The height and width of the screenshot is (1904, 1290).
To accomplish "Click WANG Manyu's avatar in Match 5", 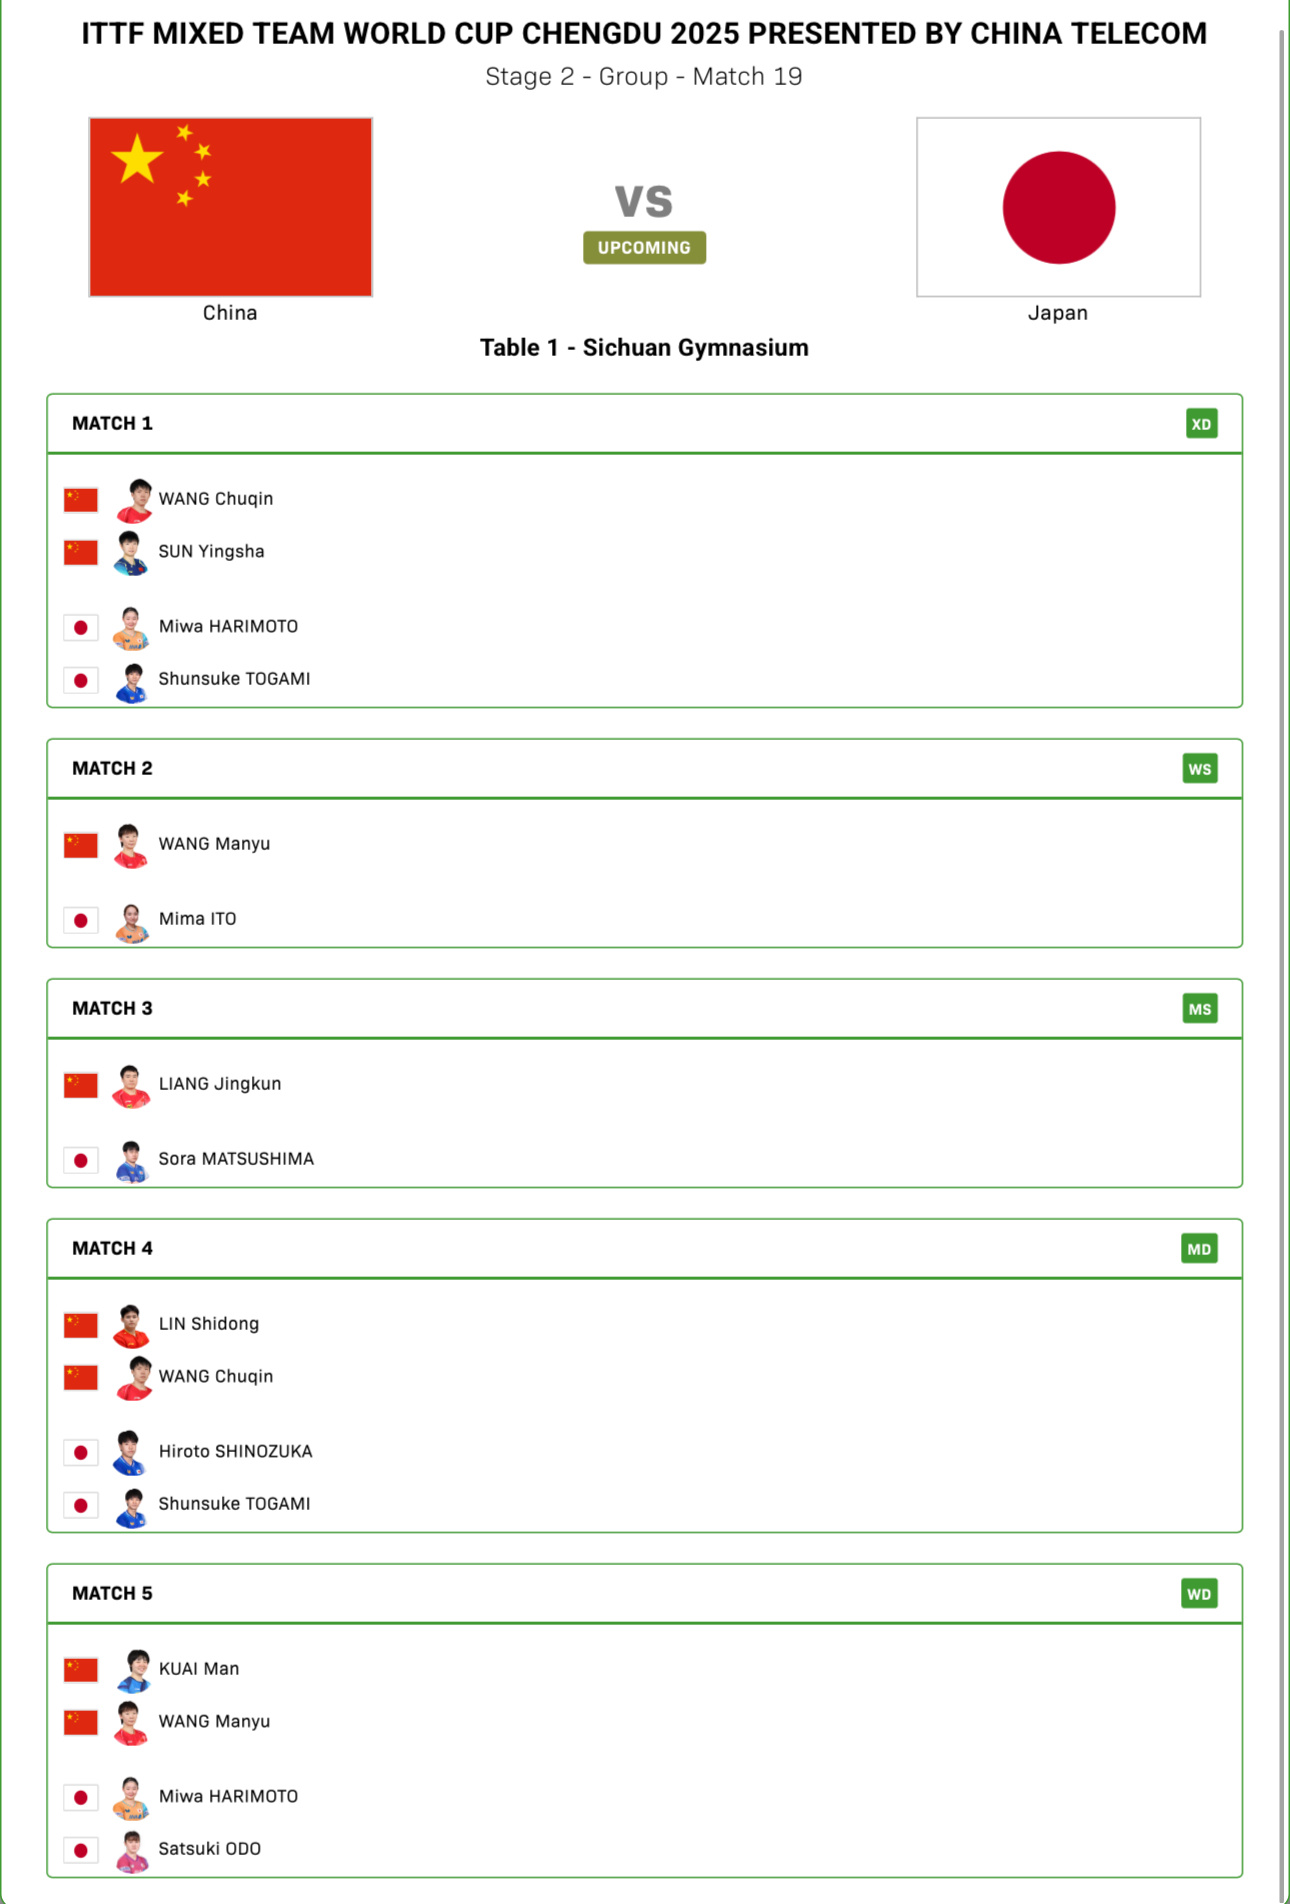I will click(x=131, y=1724).
